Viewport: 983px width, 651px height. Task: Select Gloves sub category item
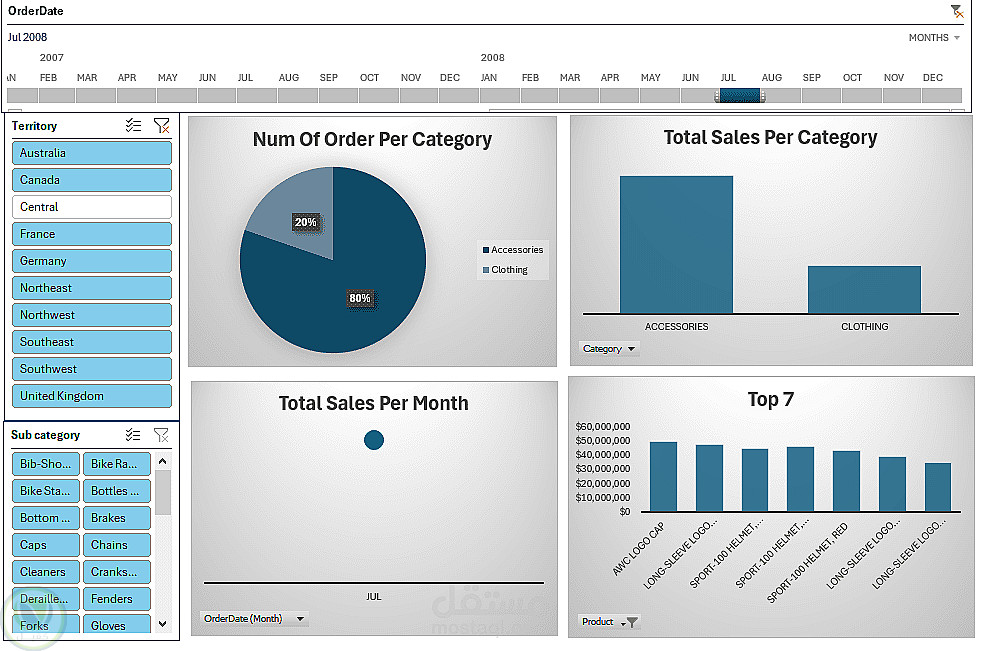[x=117, y=624]
